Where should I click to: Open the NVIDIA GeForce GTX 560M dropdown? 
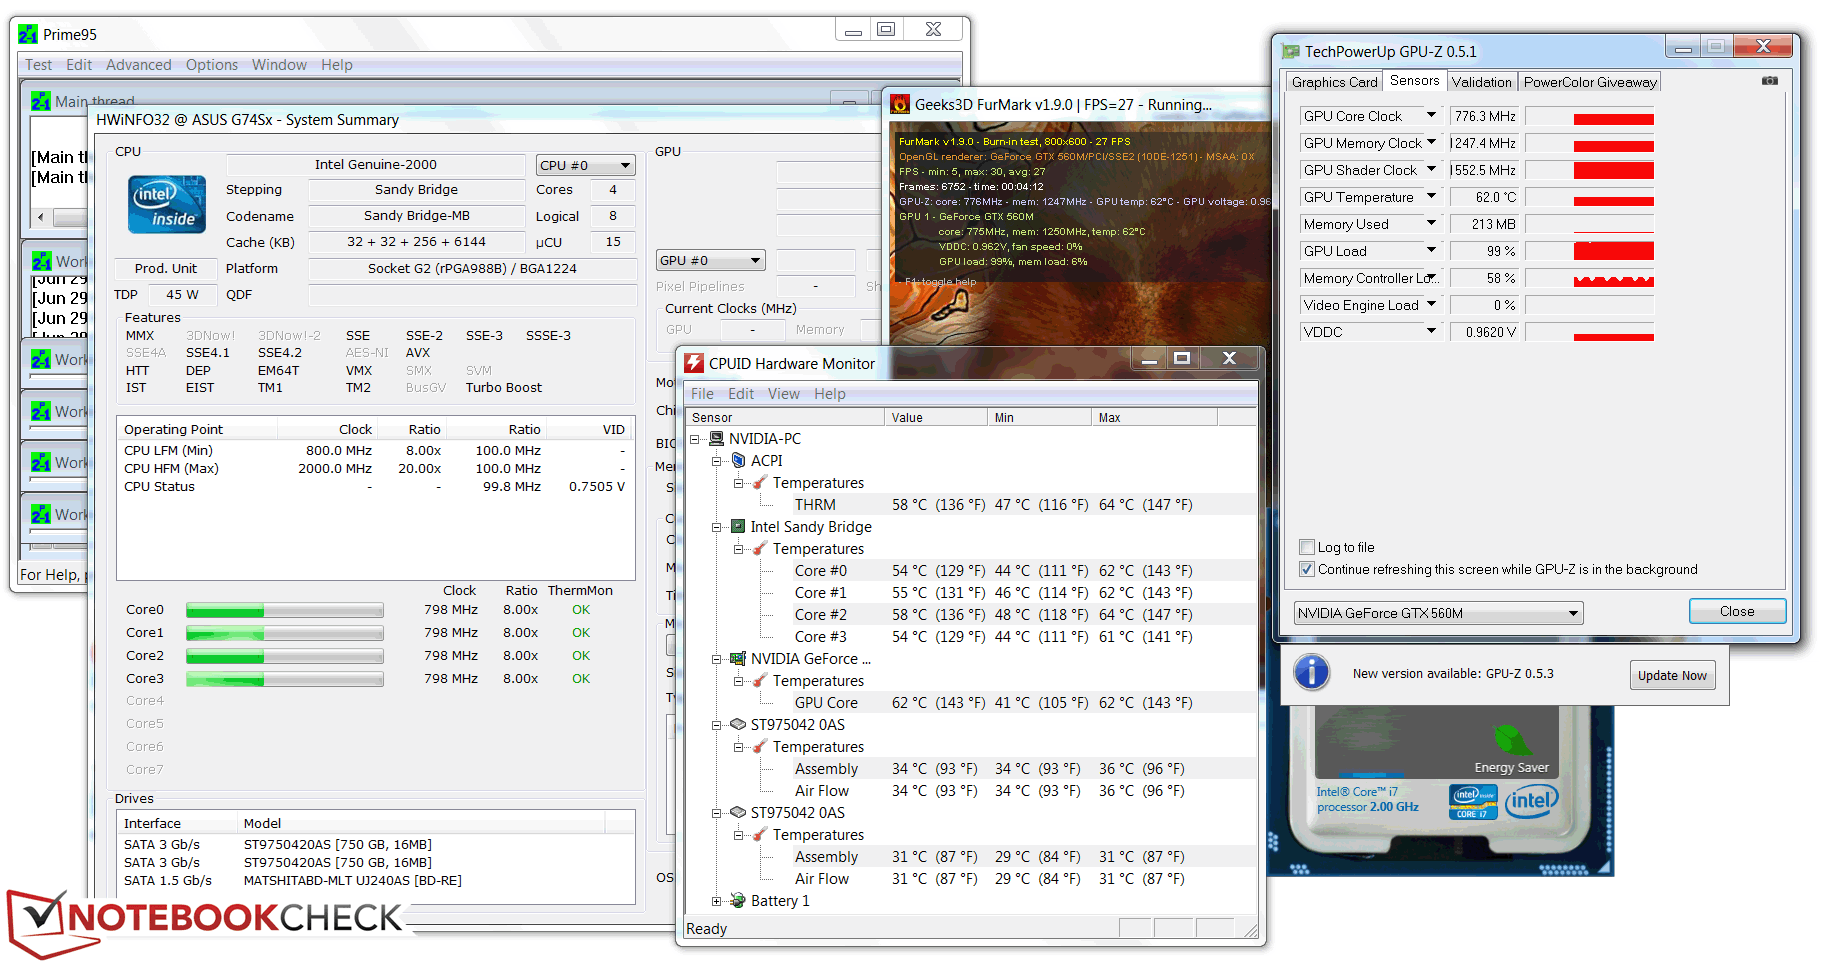[1438, 613]
